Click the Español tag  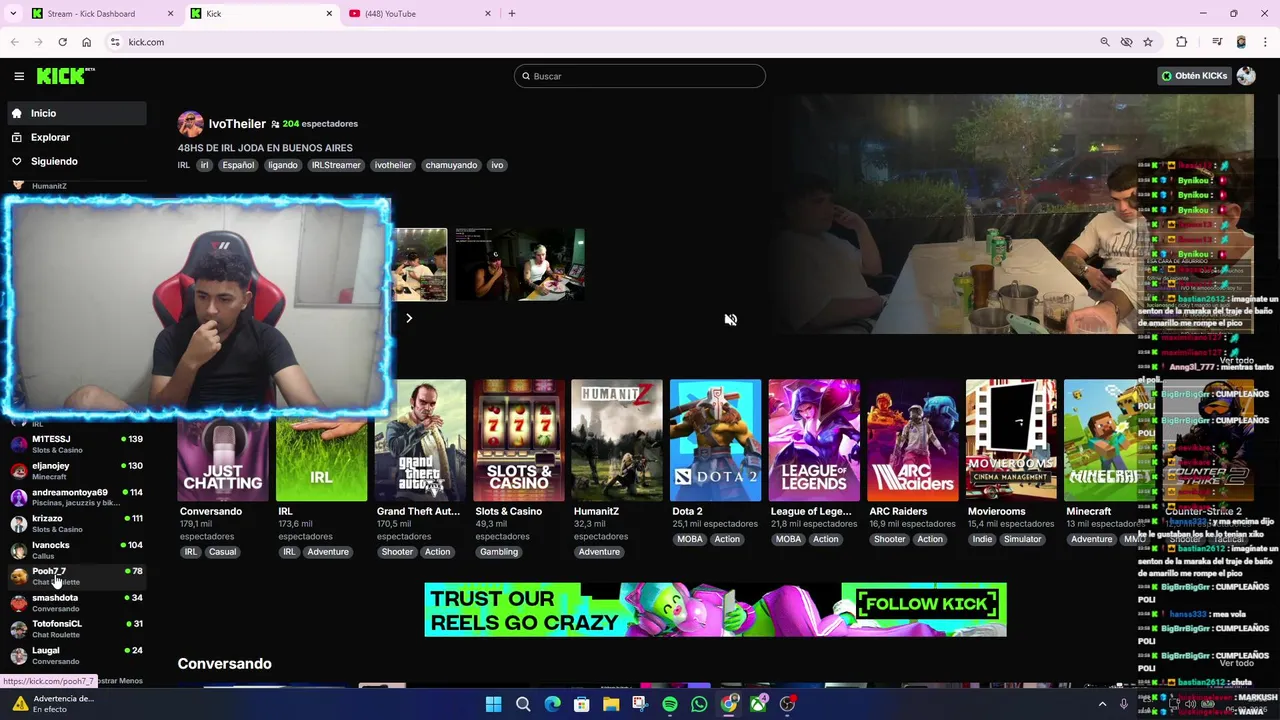[x=238, y=165]
